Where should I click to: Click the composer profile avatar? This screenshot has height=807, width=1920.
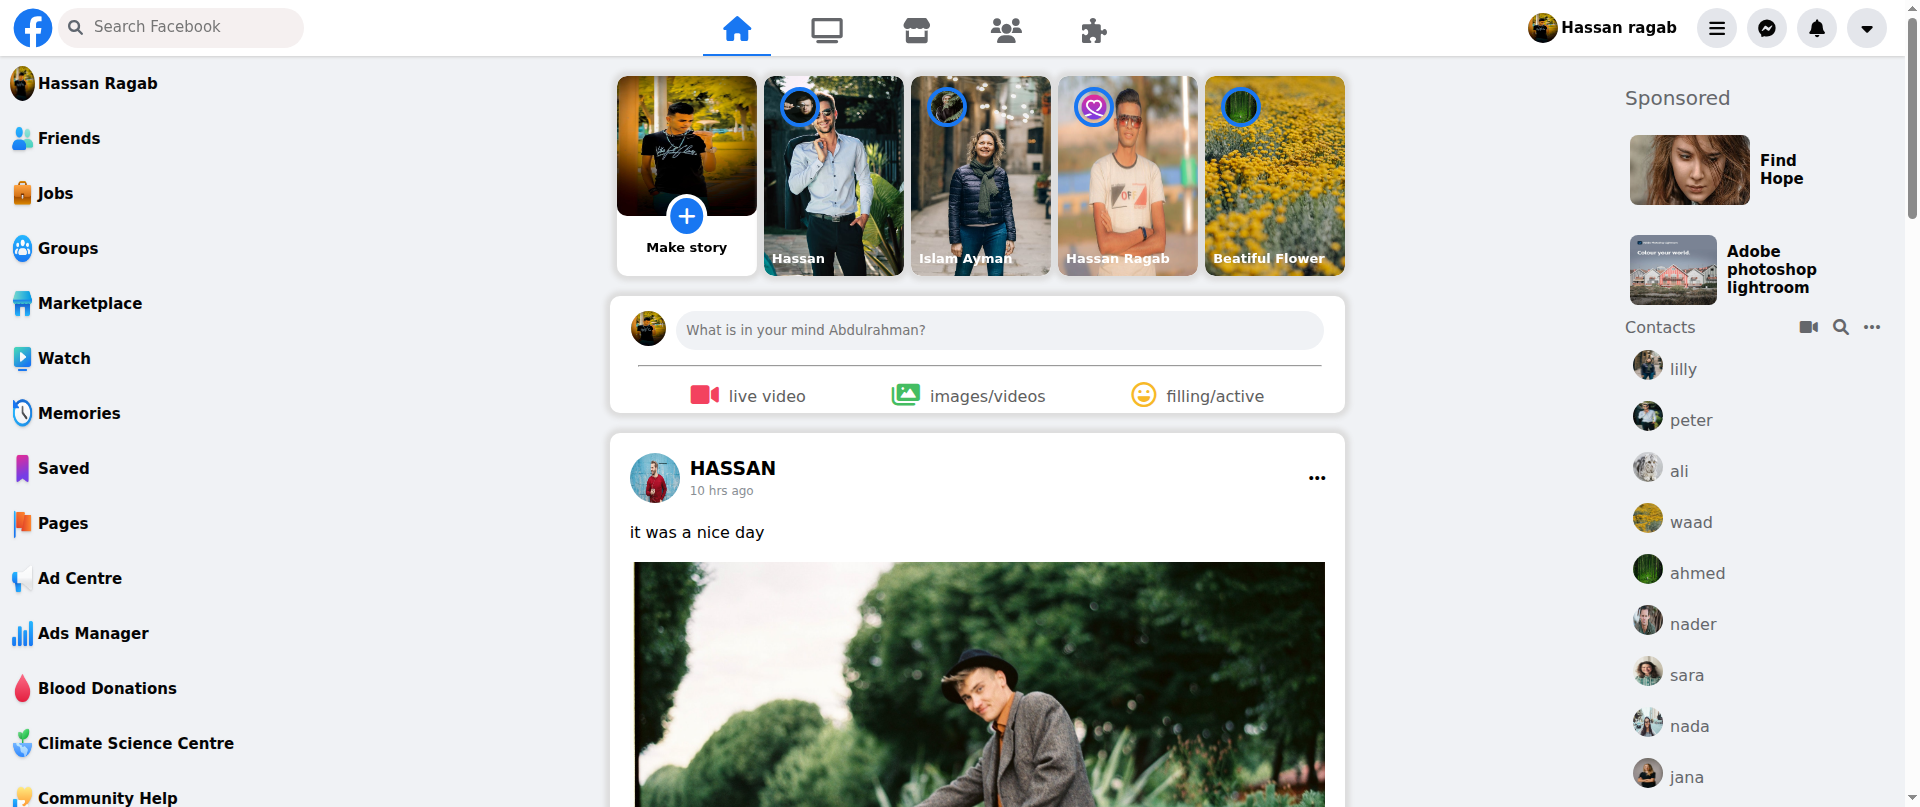(x=648, y=329)
